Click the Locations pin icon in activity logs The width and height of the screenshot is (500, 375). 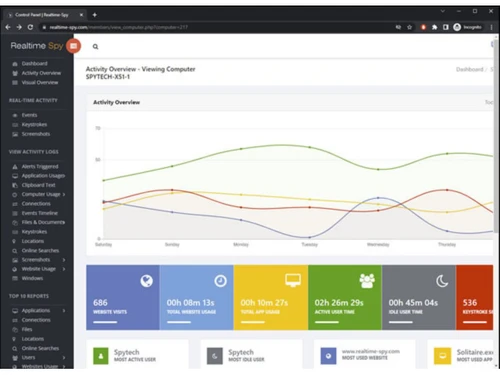click(14, 241)
